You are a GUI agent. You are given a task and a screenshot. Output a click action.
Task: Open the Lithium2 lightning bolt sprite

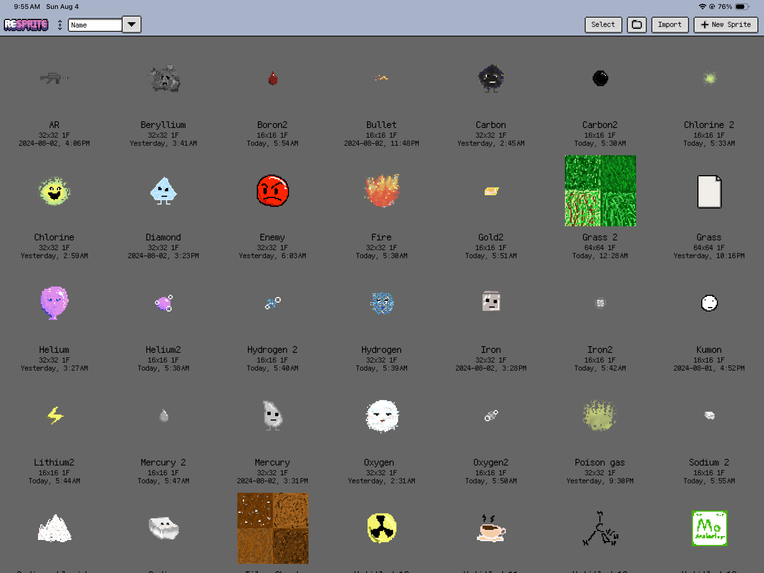(x=55, y=416)
